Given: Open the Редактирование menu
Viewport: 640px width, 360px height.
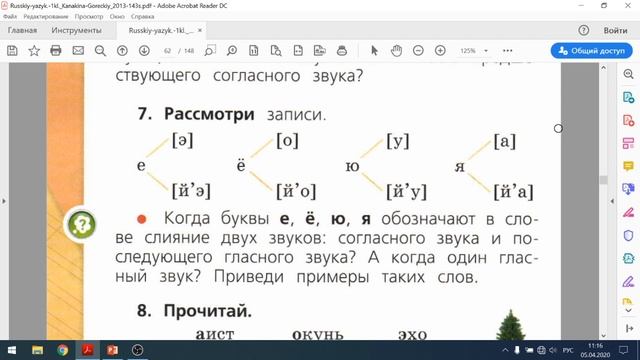Looking at the screenshot, I should point(46,17).
